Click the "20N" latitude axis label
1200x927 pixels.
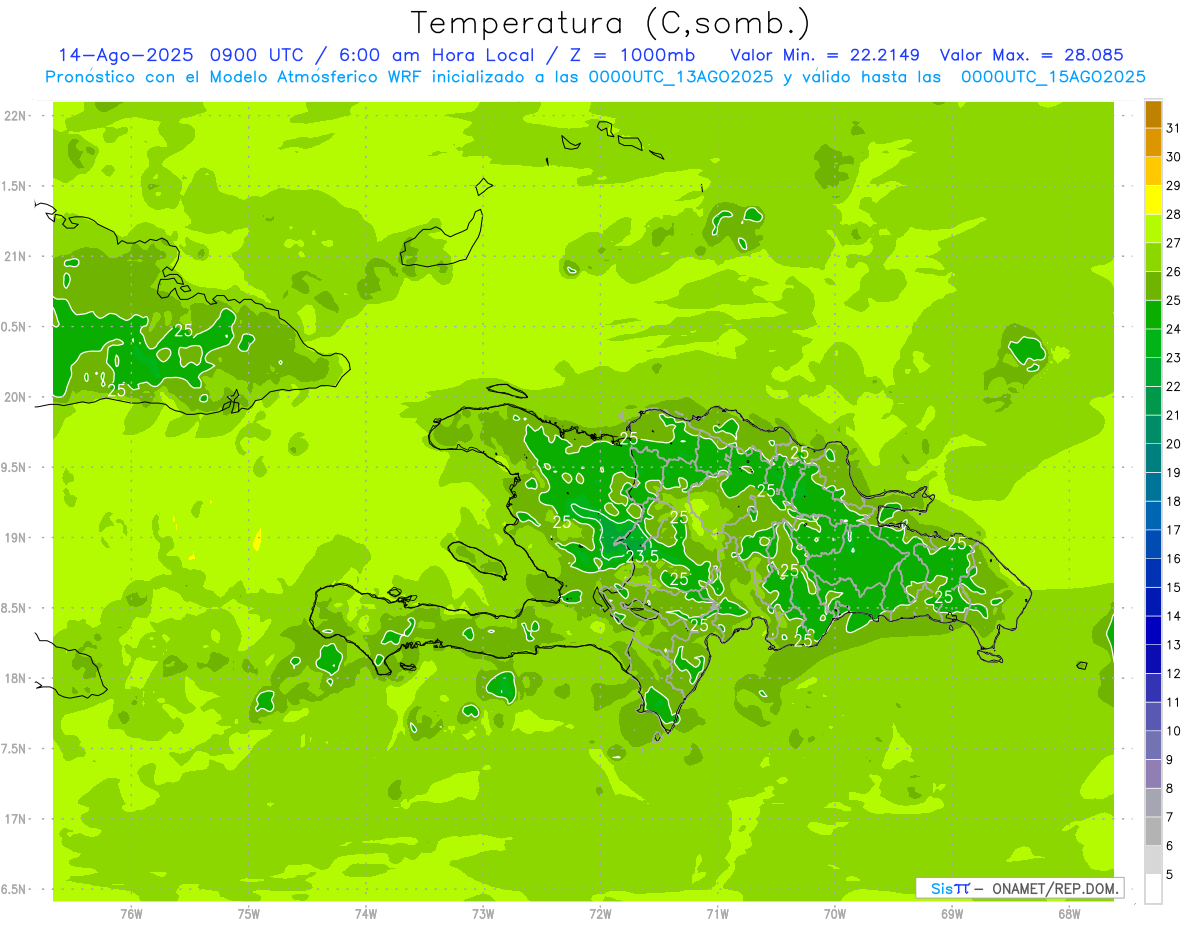[14, 397]
